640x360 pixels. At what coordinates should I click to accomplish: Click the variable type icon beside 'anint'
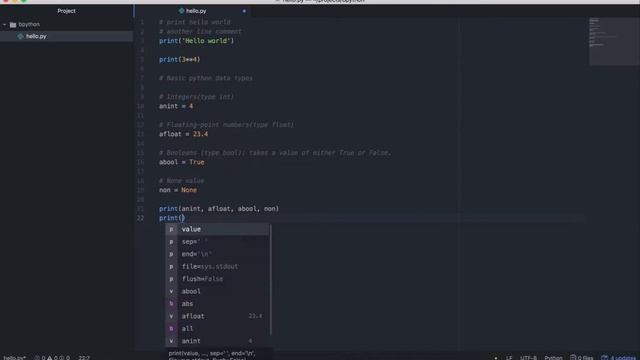pyautogui.click(x=171, y=341)
